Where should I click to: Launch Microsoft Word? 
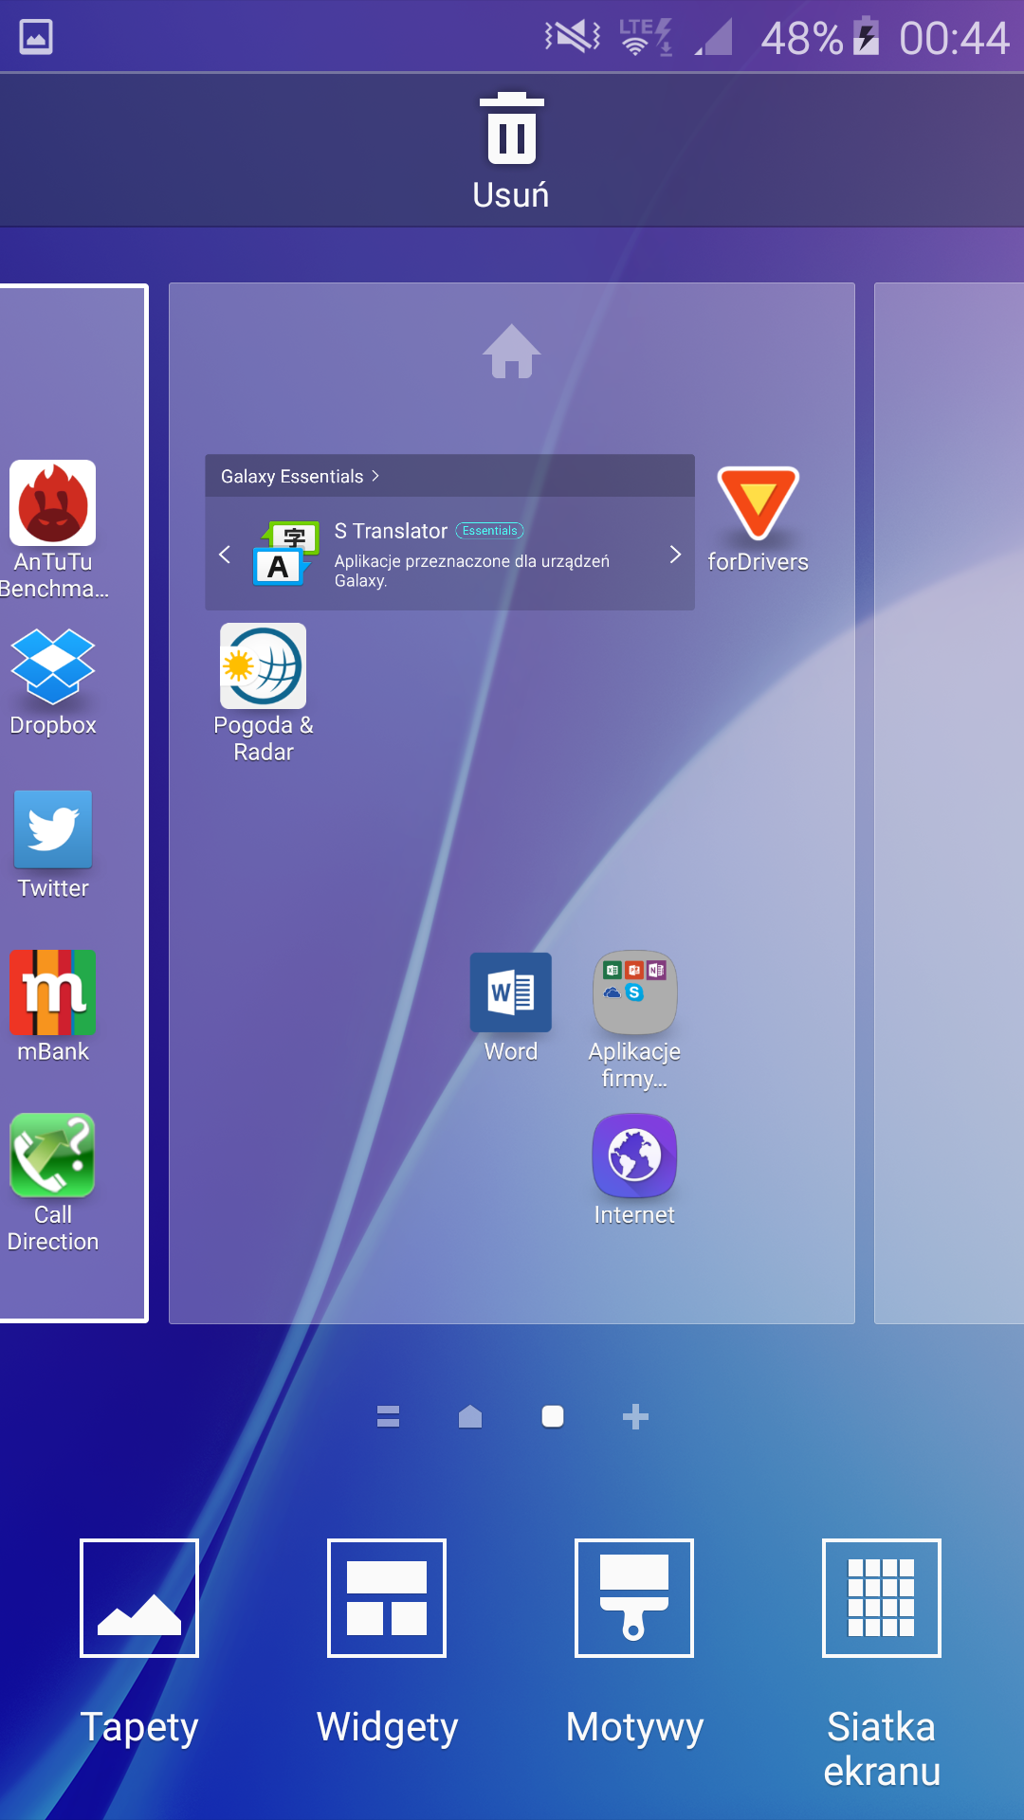(510, 993)
